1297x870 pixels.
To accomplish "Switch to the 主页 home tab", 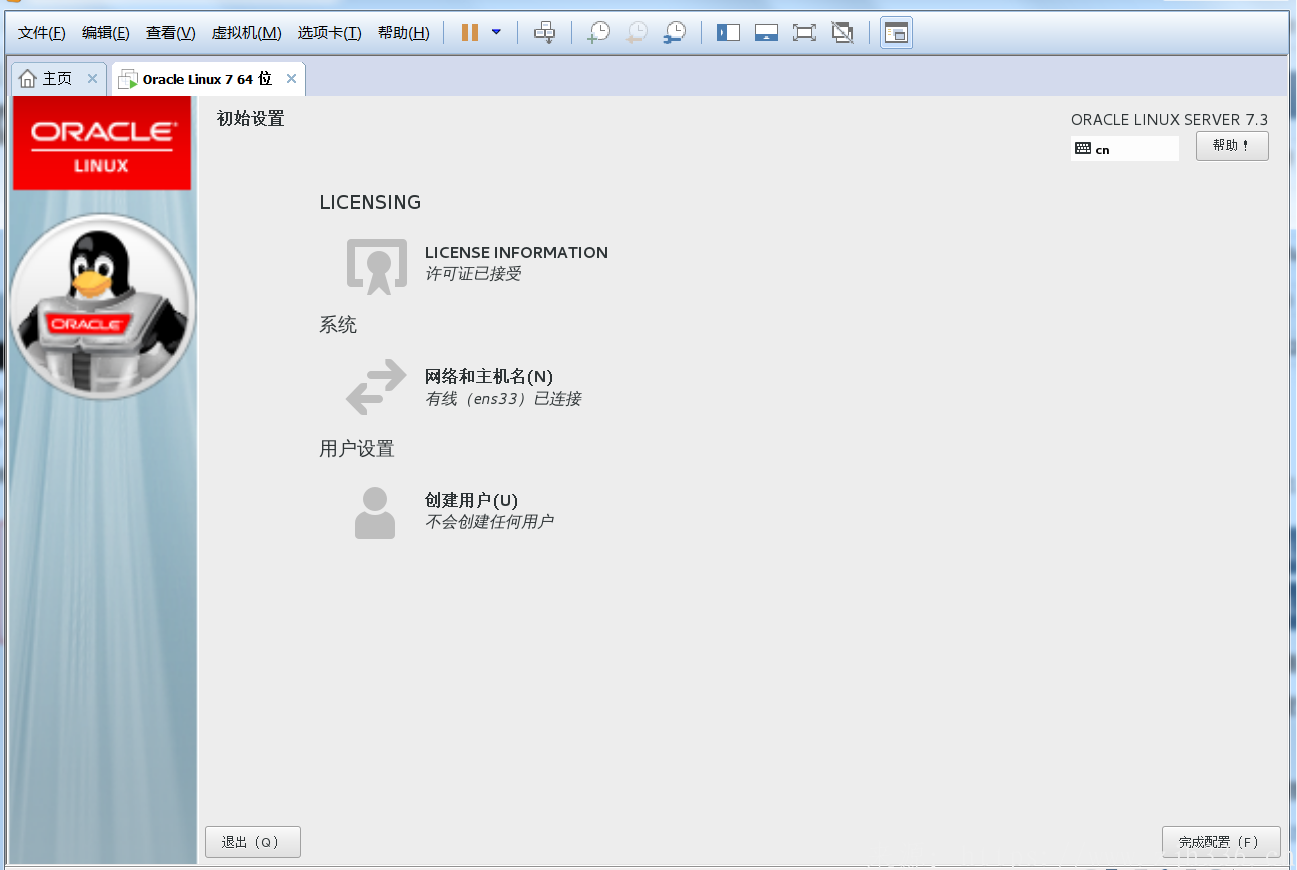I will click(x=48, y=79).
